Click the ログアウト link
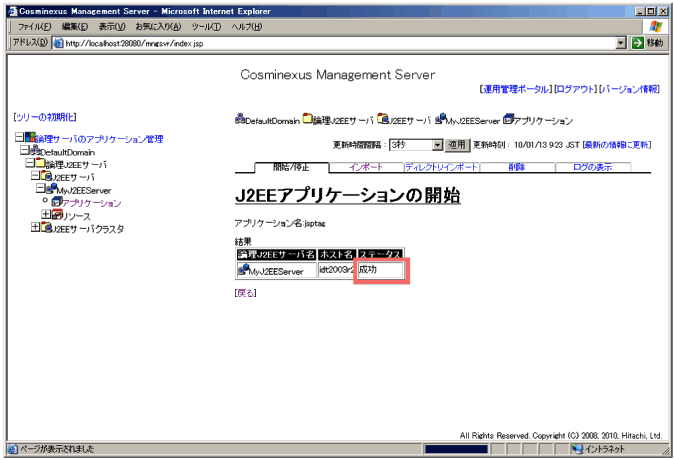 tap(575, 89)
